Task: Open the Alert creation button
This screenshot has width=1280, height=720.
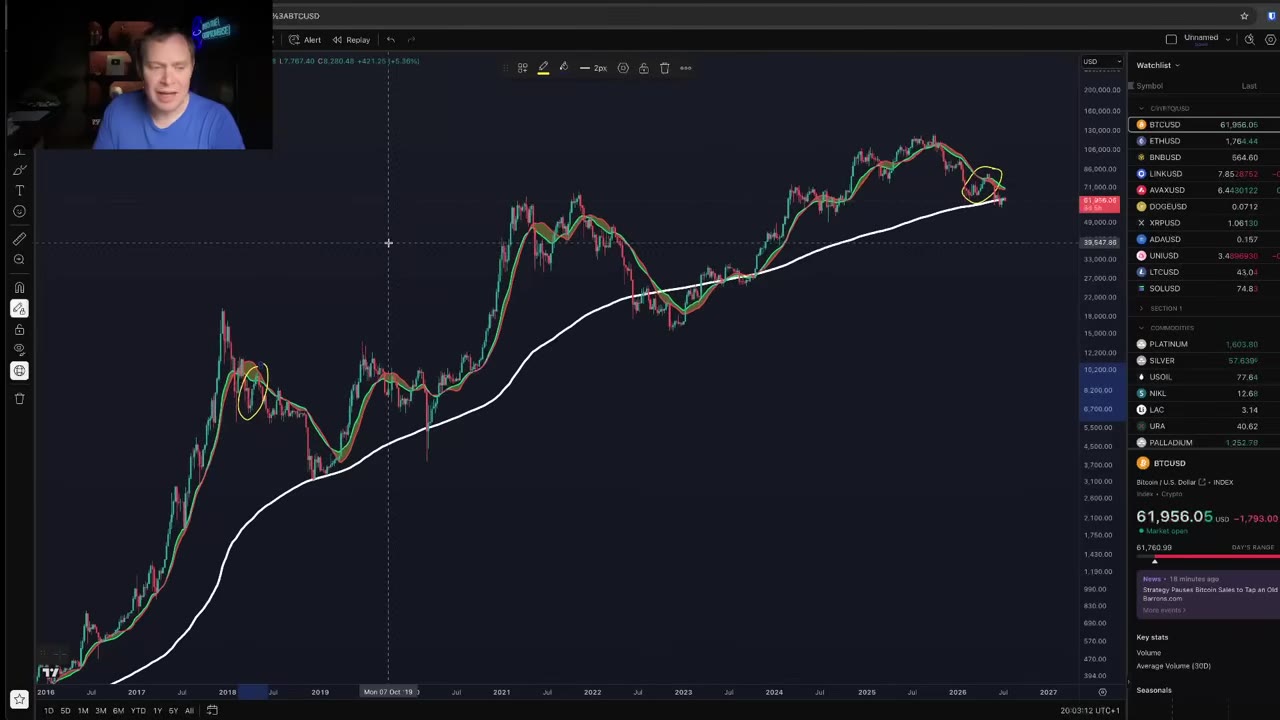Action: coord(305,40)
